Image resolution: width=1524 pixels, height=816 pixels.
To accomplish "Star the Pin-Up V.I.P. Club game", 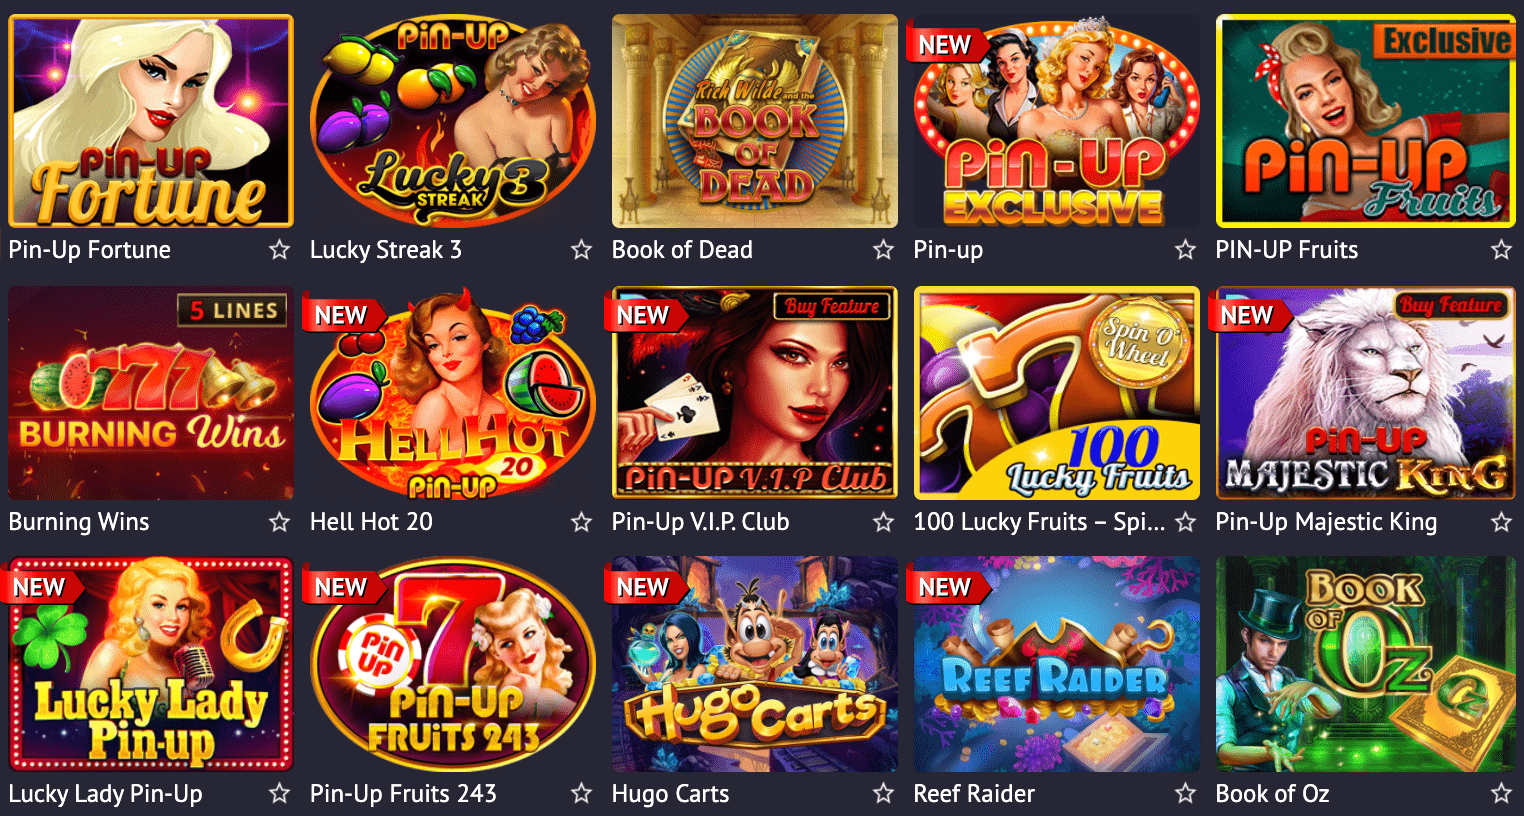I will click(x=883, y=522).
